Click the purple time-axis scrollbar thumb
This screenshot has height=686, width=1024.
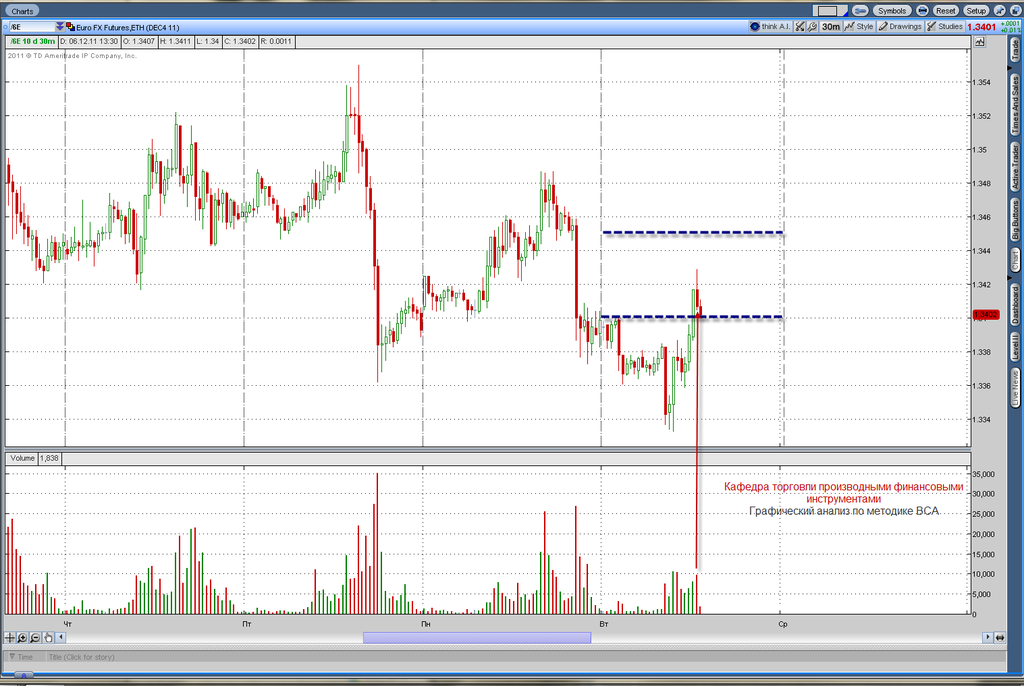[x=477, y=638]
